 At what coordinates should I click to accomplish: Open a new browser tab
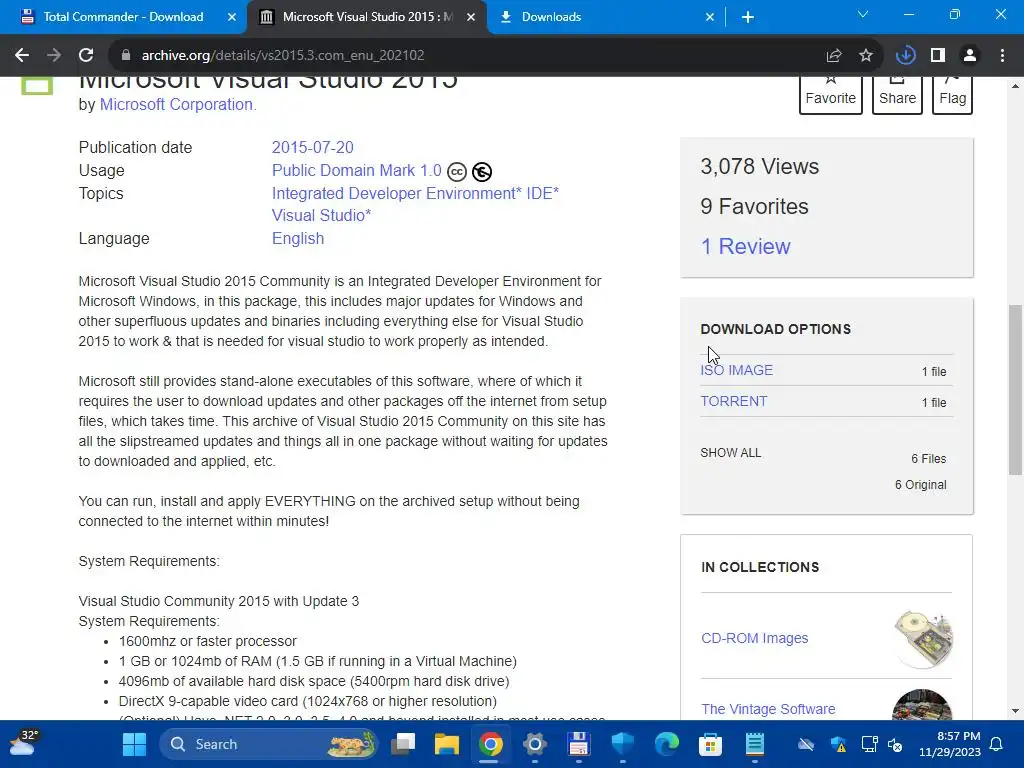(x=748, y=17)
